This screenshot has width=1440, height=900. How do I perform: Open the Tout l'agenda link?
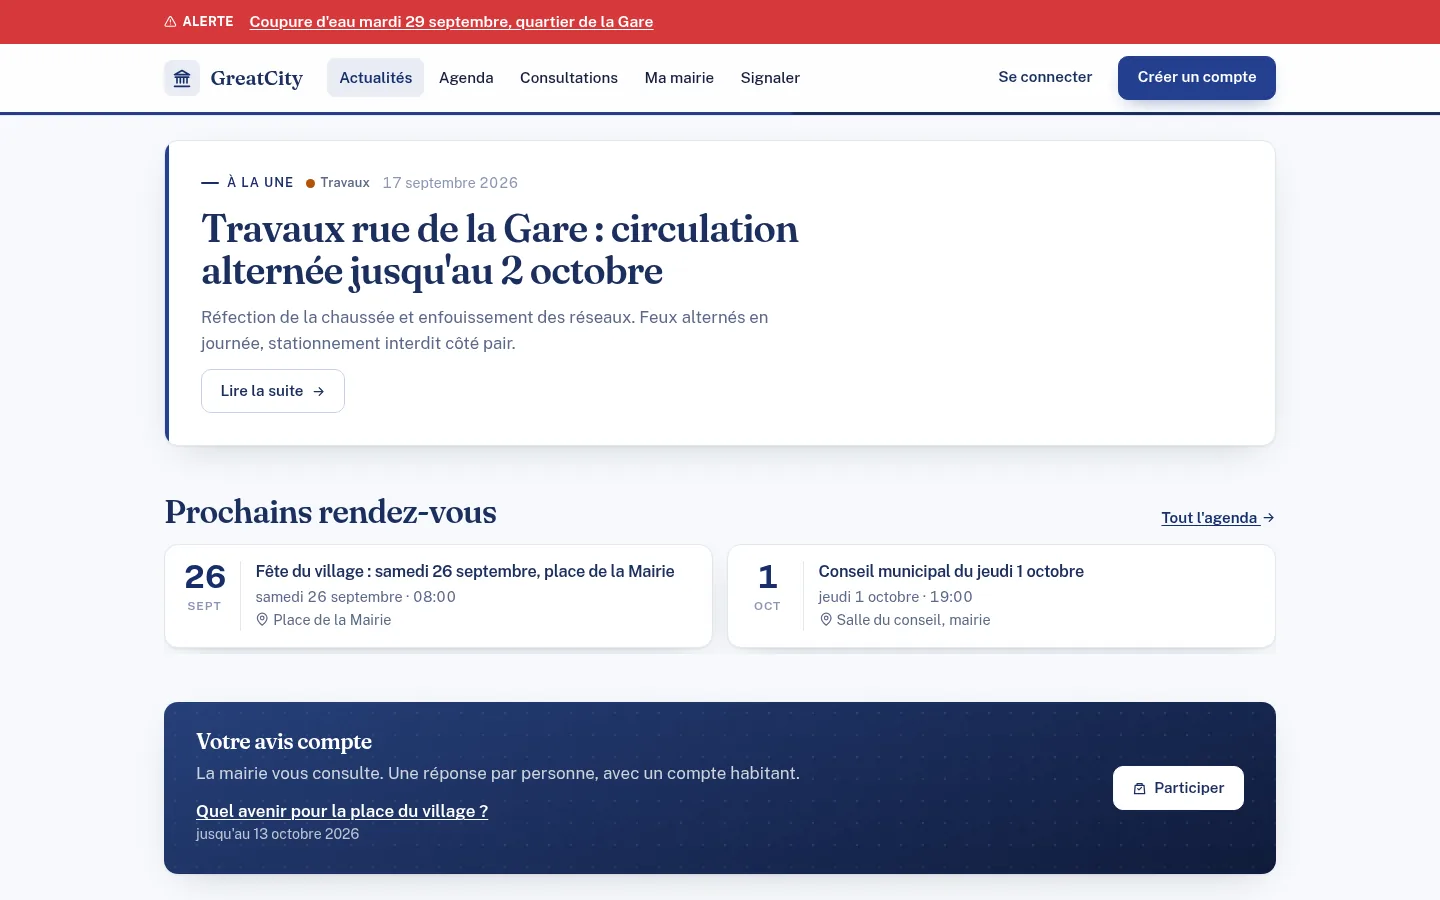point(1218,518)
